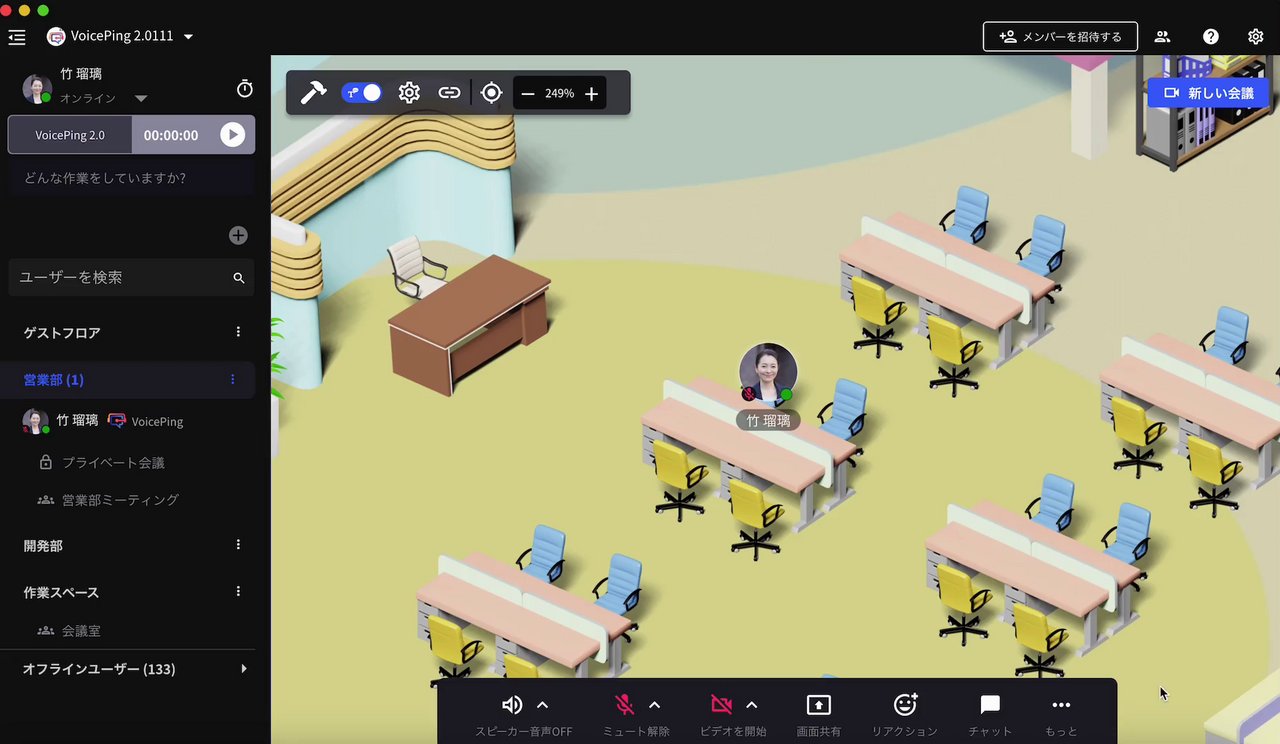Start the 00:00:00 time tracker play button

233,135
